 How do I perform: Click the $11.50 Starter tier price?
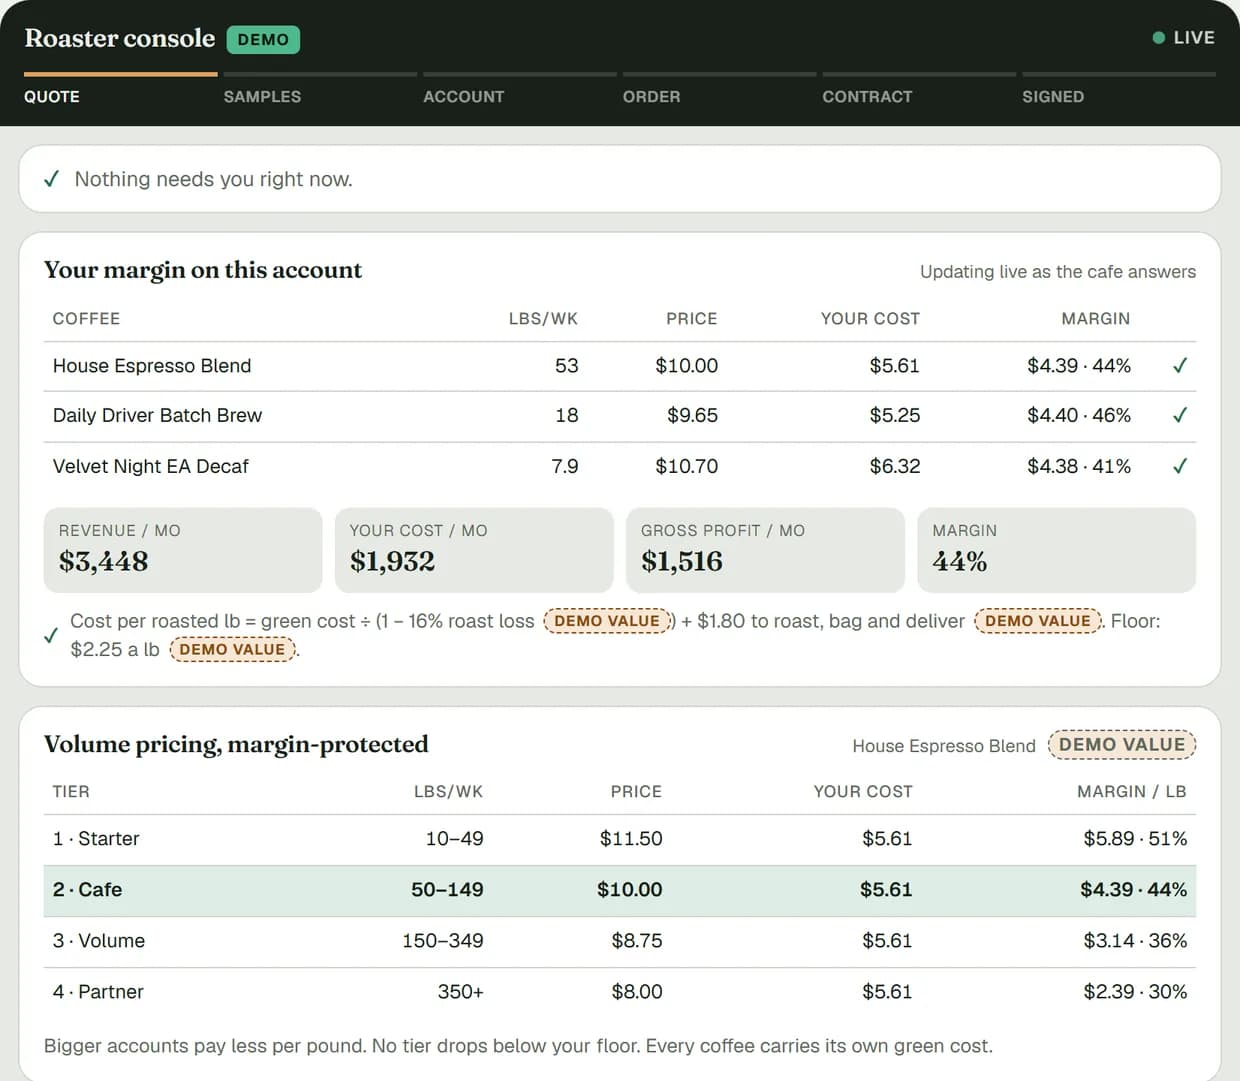631,839
